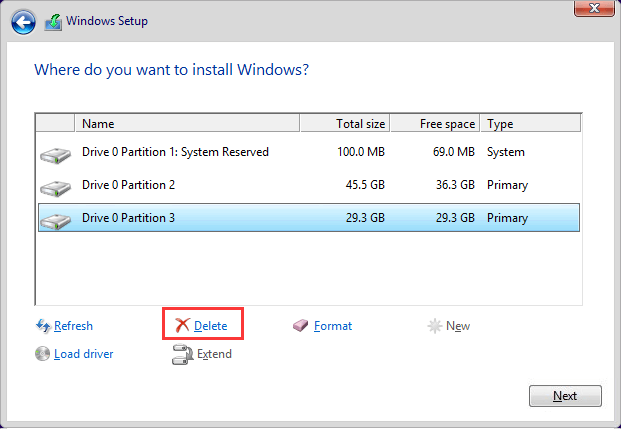Click the Extend partition icon

tap(182, 354)
